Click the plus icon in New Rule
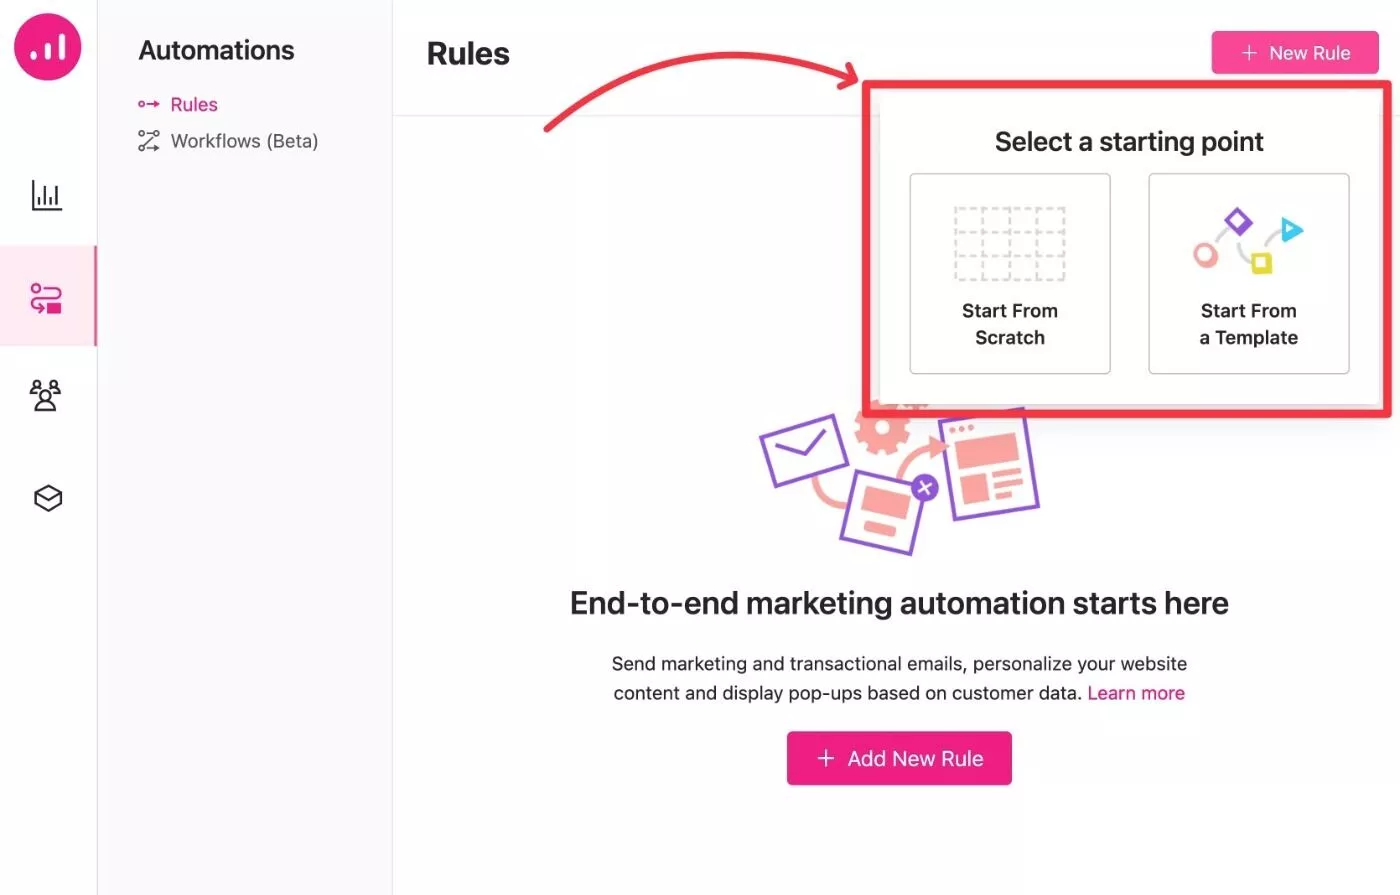The image size is (1400, 895). (1249, 53)
